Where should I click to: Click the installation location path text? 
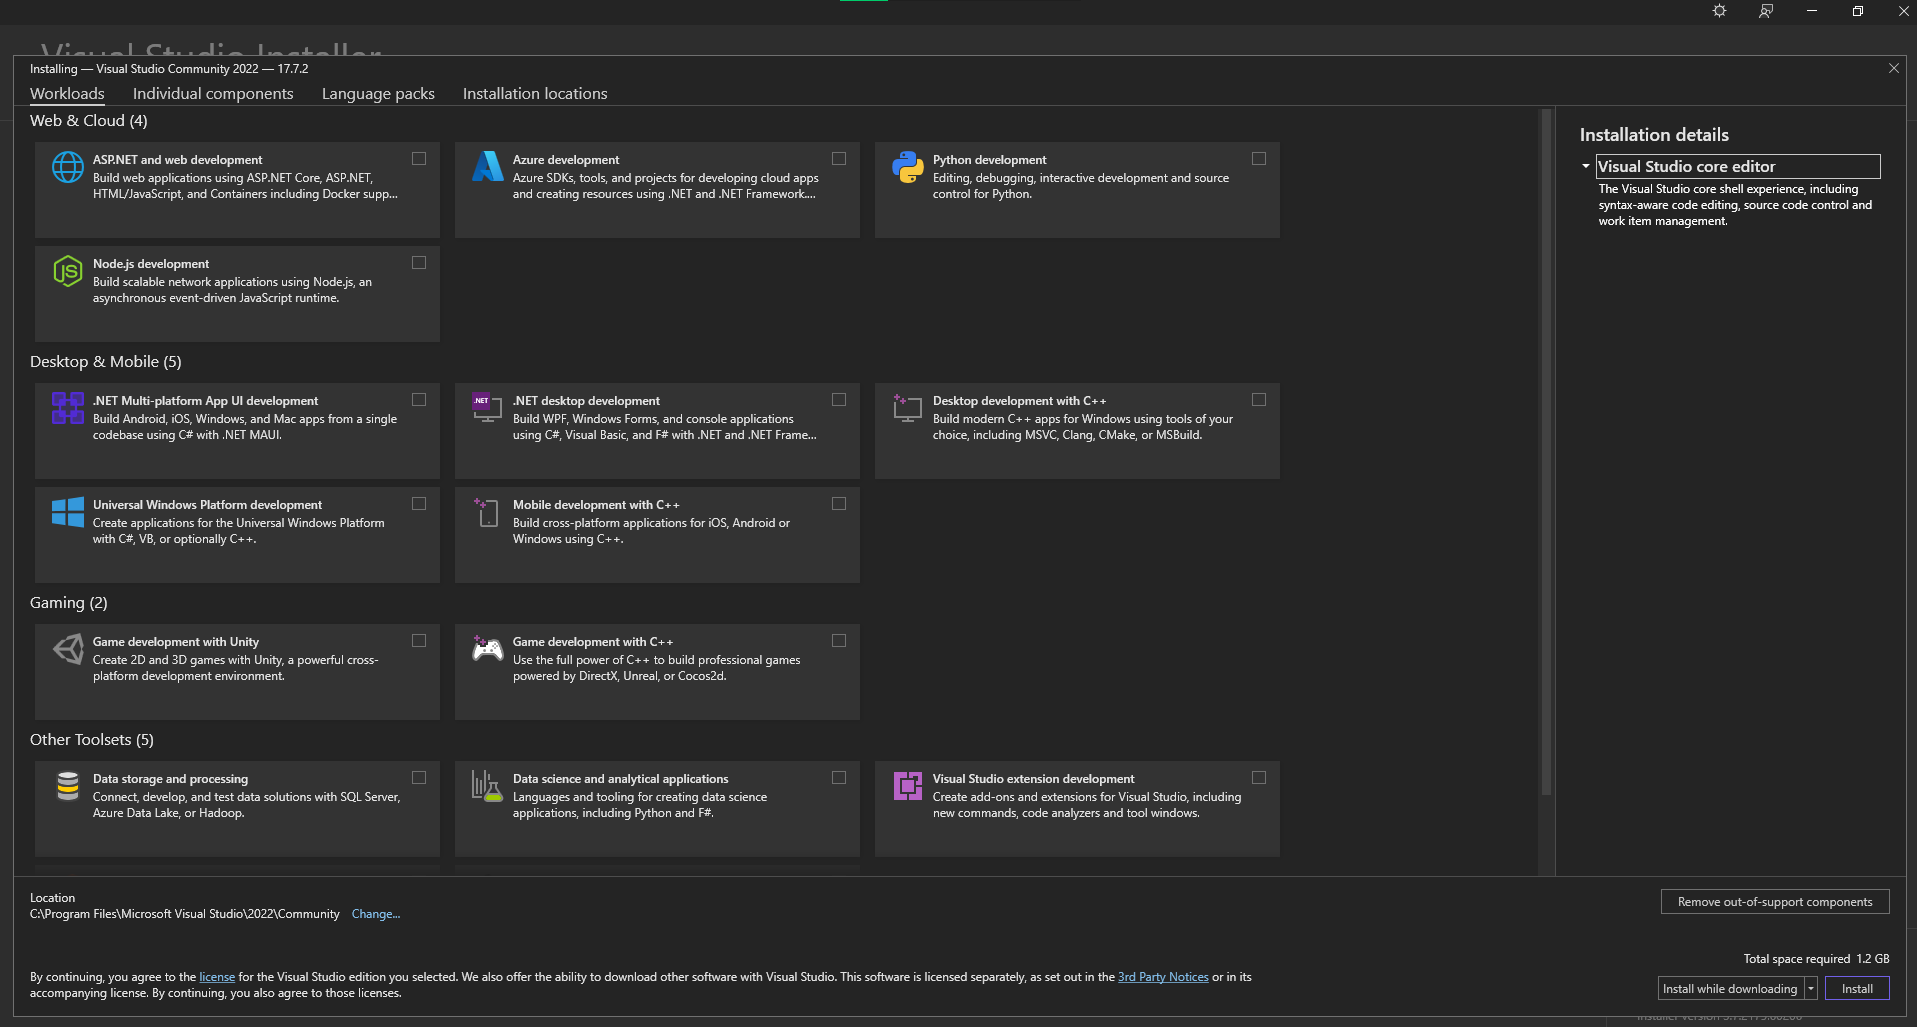pos(185,914)
